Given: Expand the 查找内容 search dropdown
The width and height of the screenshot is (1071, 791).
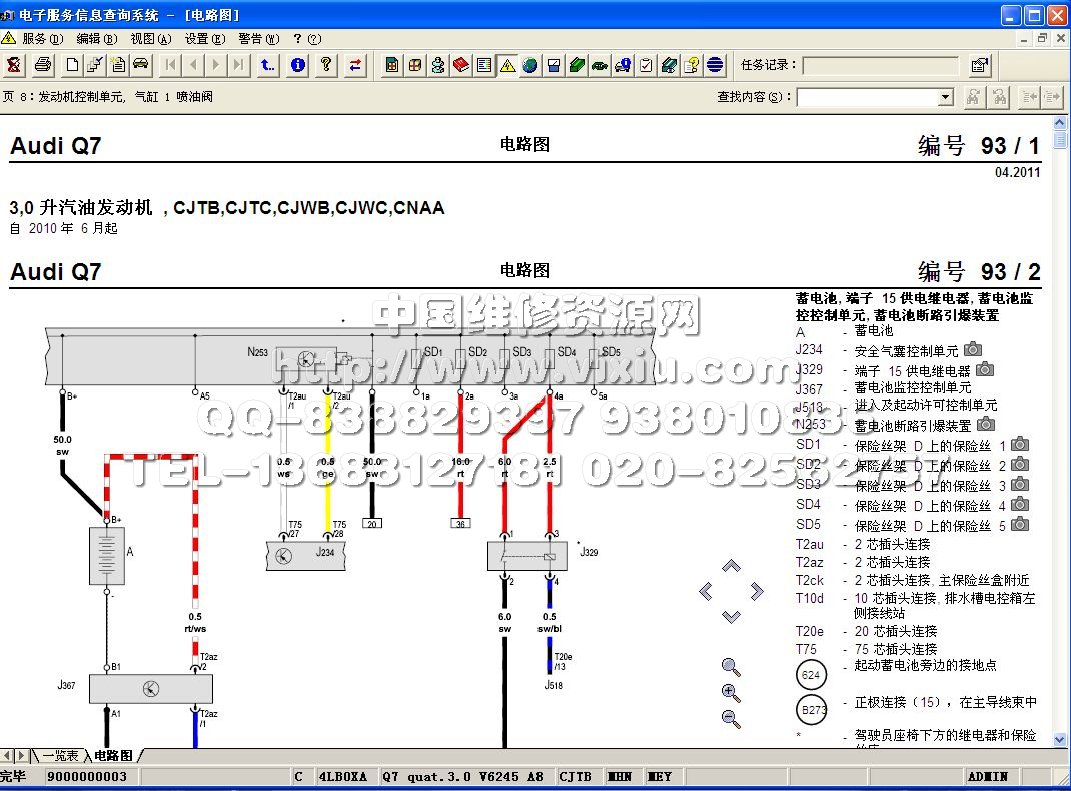Looking at the screenshot, I should 945,97.
